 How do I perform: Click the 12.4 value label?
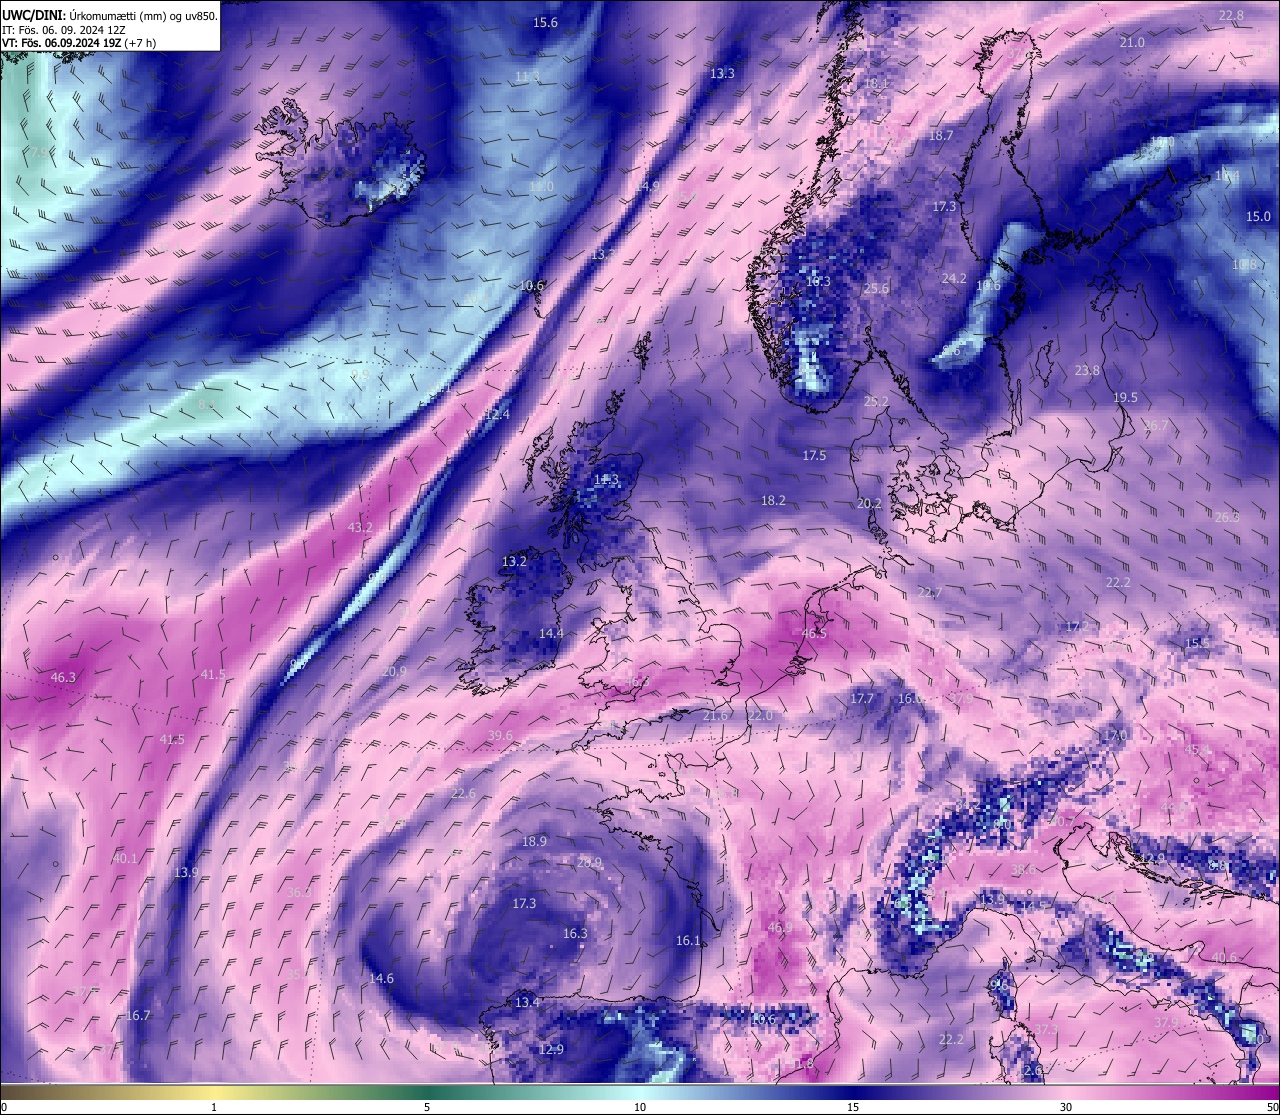pos(497,414)
